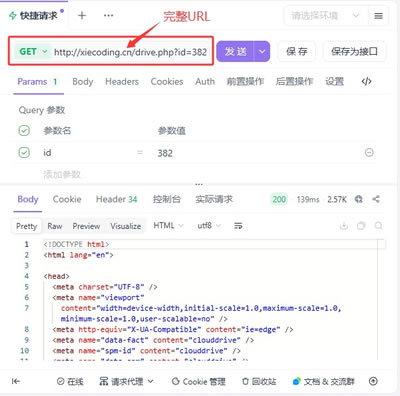Click the <head> line in the response code
Screen dimensions: 400x396
56,276
